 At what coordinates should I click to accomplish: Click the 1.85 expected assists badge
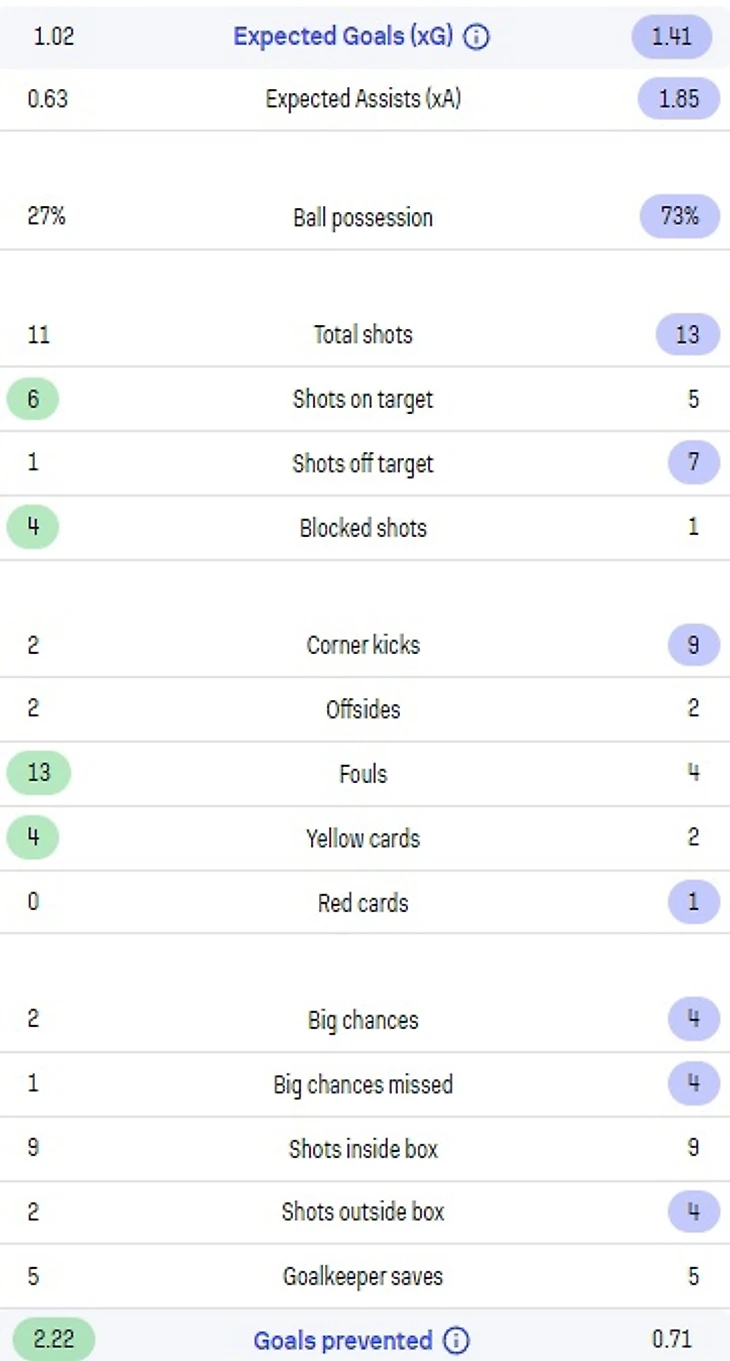pos(678,99)
